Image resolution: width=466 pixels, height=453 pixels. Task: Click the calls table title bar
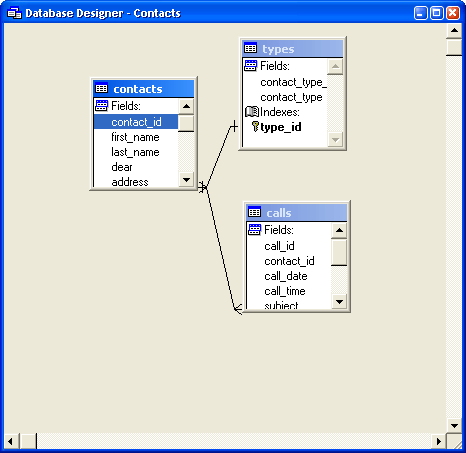297,212
